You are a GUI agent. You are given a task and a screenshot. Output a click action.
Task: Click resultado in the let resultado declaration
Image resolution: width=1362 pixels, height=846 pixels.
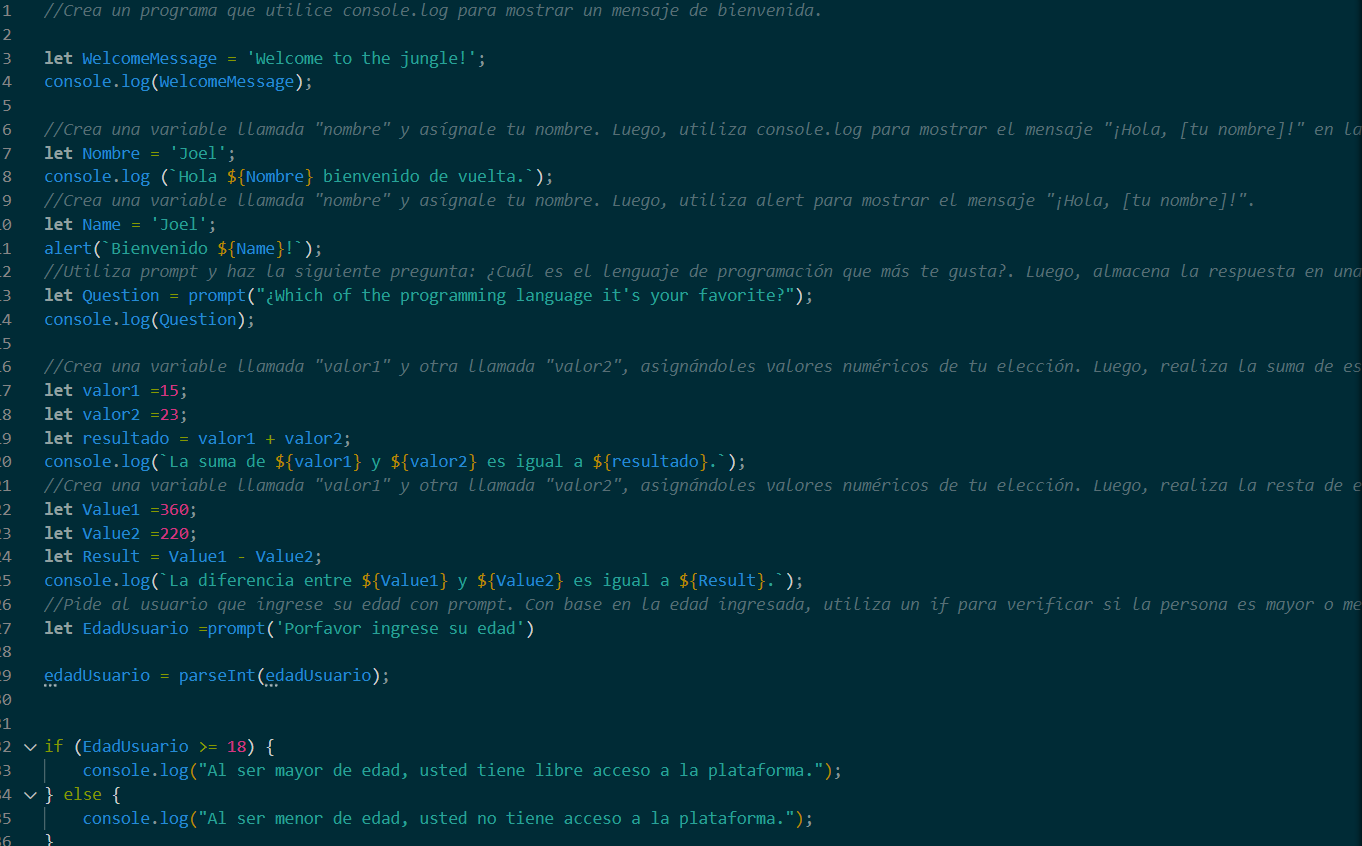coord(125,438)
